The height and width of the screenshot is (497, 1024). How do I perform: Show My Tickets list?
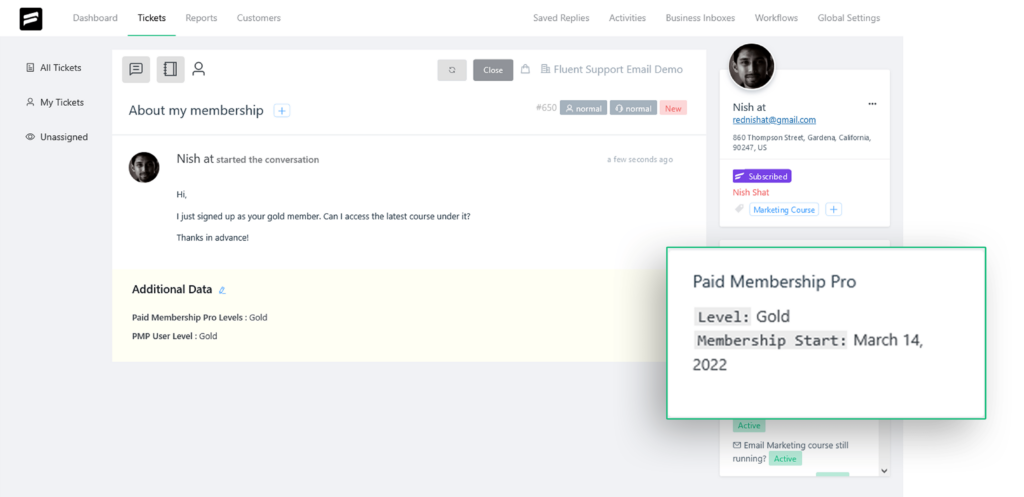(x=62, y=102)
